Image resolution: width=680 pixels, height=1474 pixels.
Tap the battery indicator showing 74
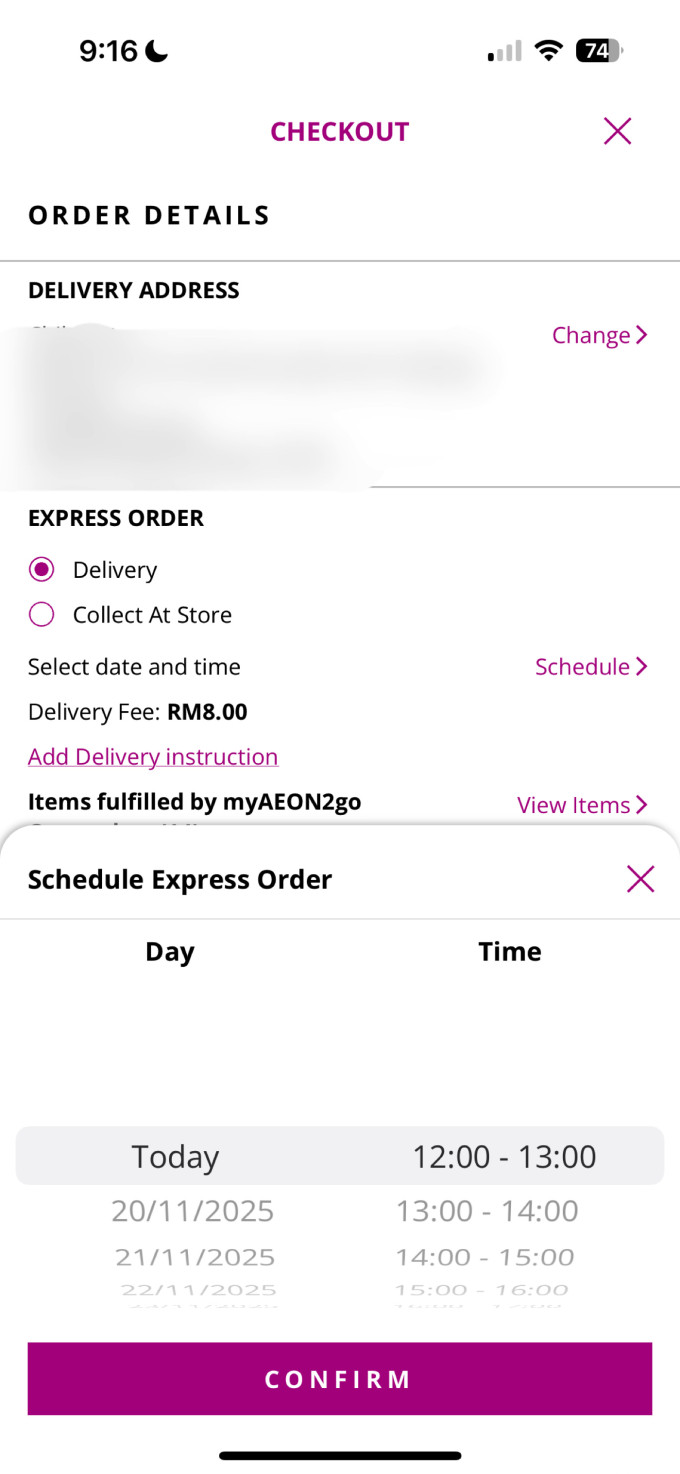pos(595,50)
